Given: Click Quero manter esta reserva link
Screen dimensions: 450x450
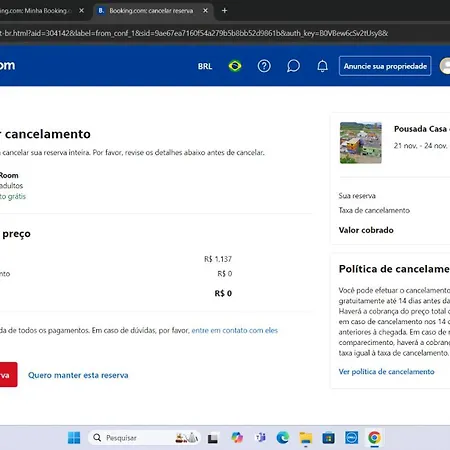Looking at the screenshot, I should [78, 375].
